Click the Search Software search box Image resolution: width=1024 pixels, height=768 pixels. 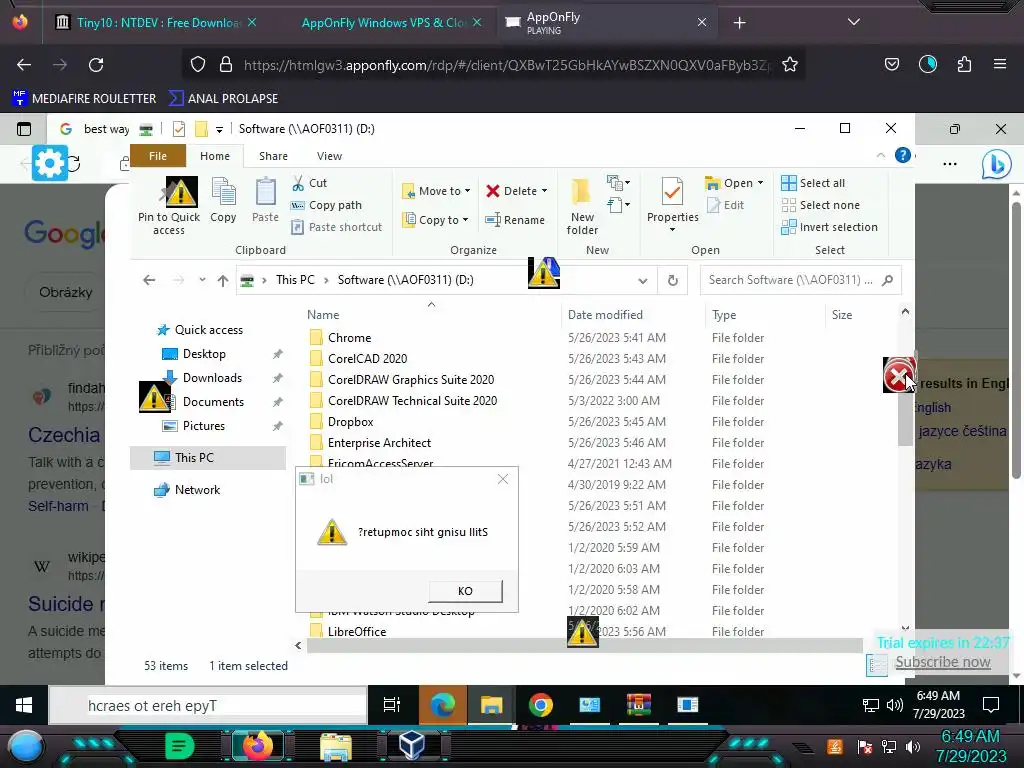801,280
